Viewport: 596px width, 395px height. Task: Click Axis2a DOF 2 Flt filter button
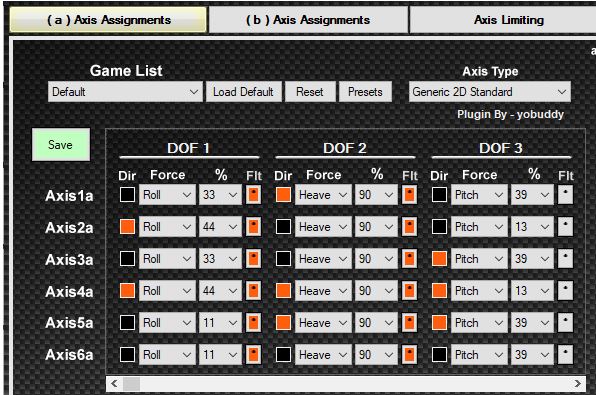[409, 227]
